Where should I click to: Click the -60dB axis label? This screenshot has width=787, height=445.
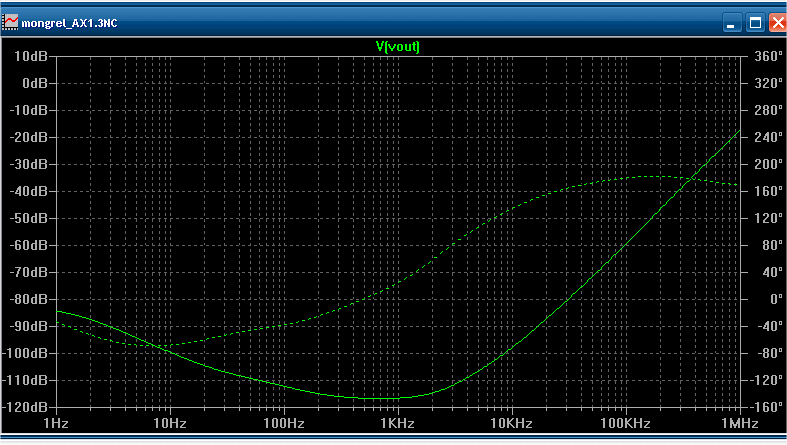coord(29,245)
